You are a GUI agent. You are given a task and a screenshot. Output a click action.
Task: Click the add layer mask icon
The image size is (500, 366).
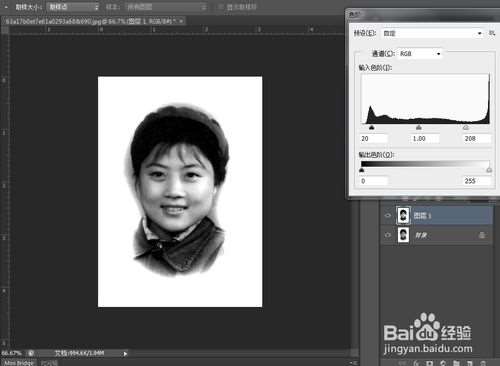click(x=430, y=363)
